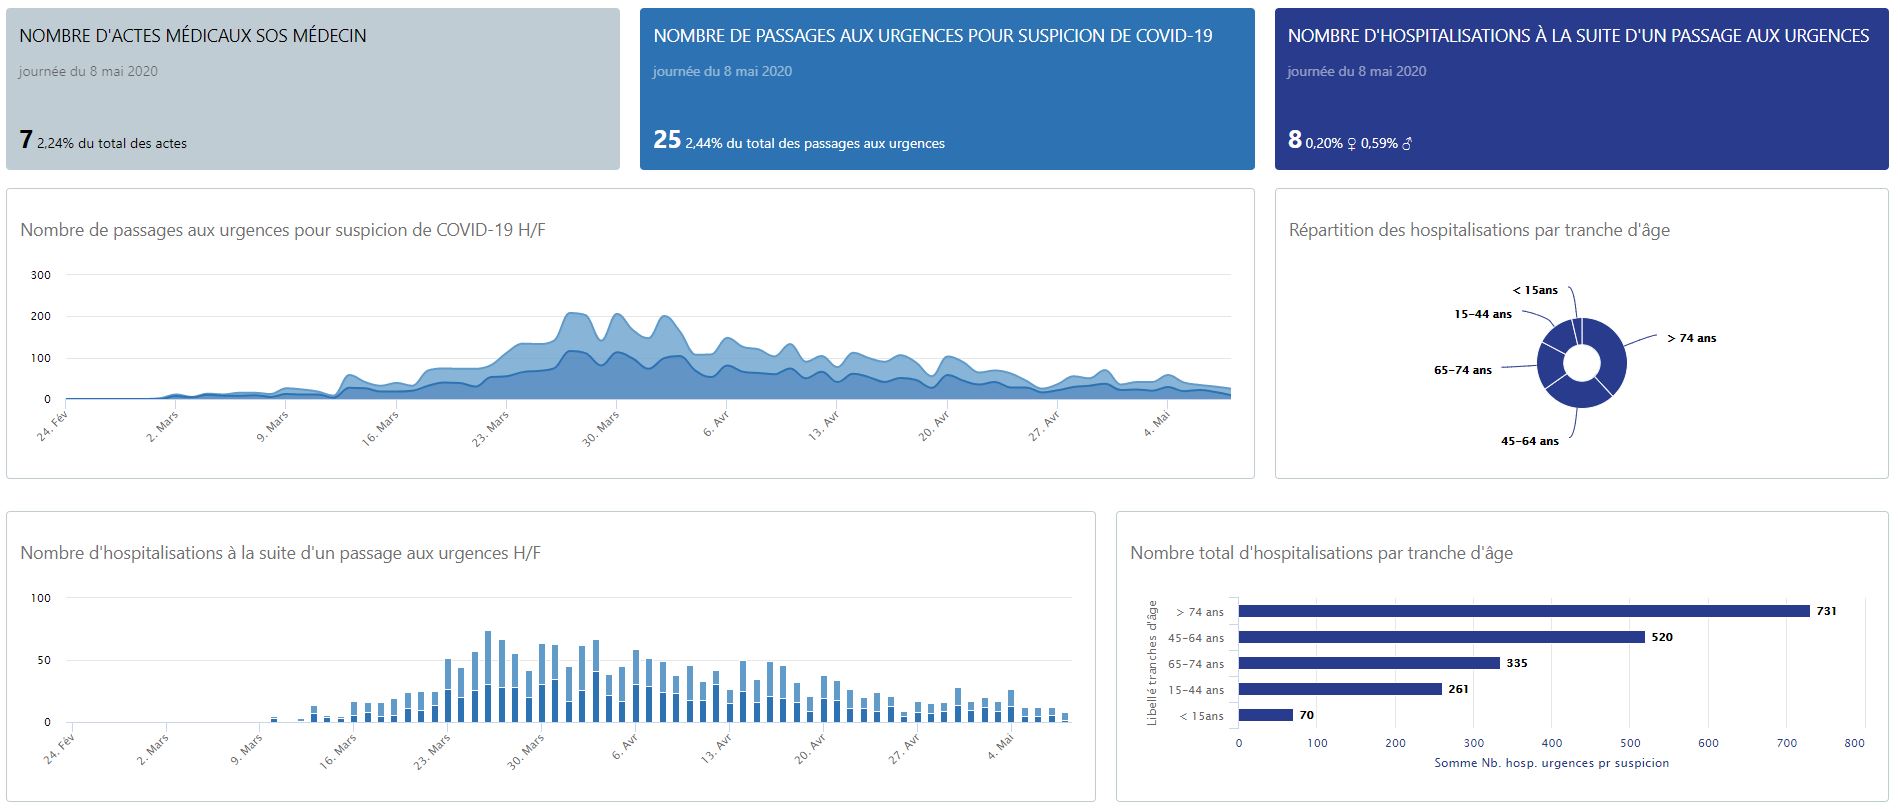The height and width of the screenshot is (809, 1898).
Task: Click 'Libellé tranches d'âge' vertical axis title
Action: click(x=1152, y=663)
